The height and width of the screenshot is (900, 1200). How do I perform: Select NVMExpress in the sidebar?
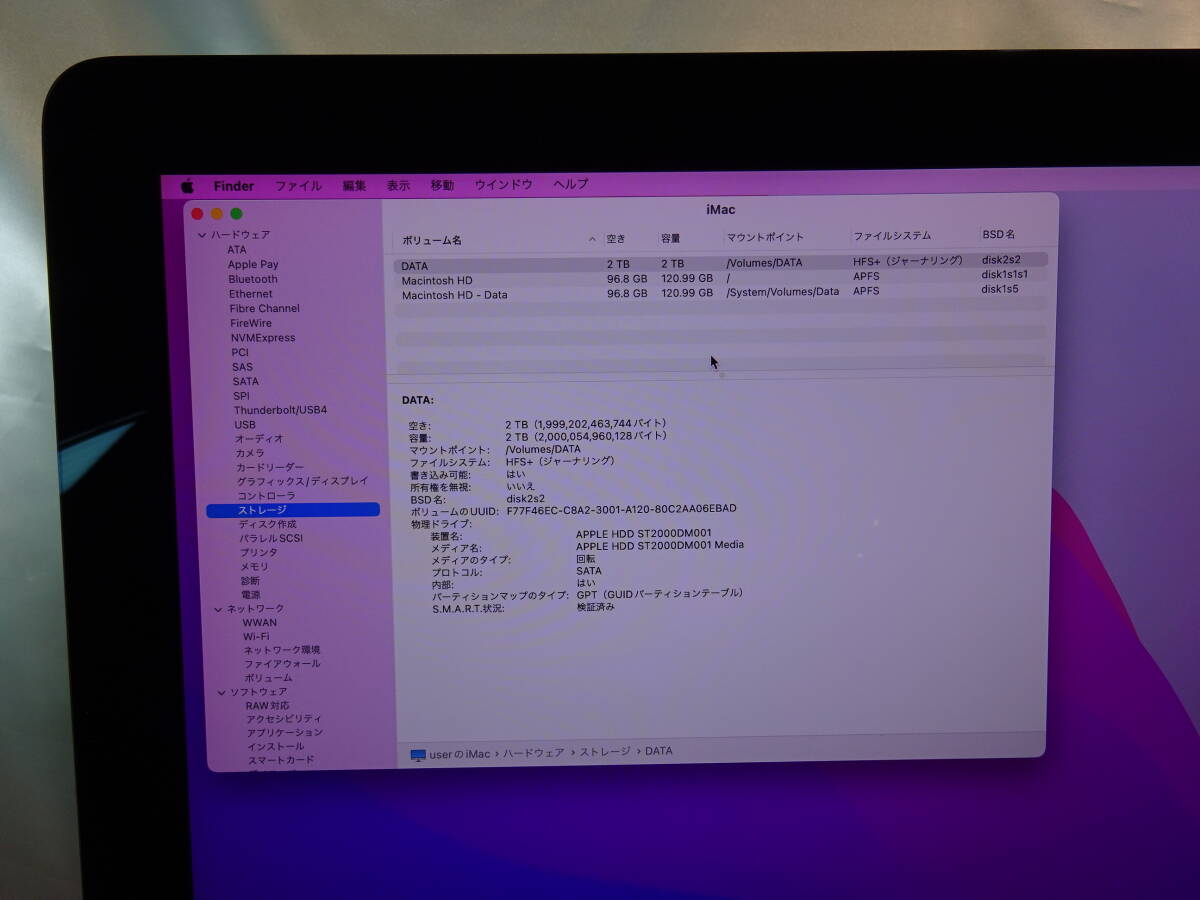pos(264,338)
